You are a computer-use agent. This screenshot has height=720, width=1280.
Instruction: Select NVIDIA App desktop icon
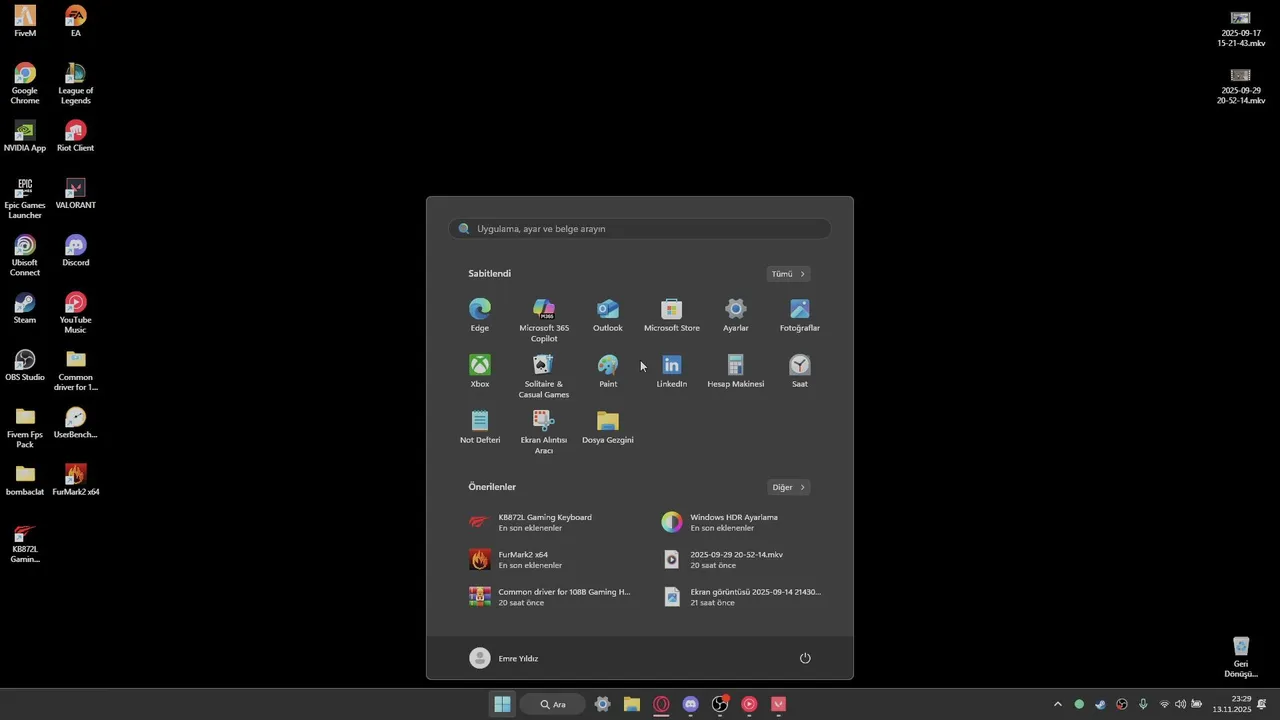point(25,137)
